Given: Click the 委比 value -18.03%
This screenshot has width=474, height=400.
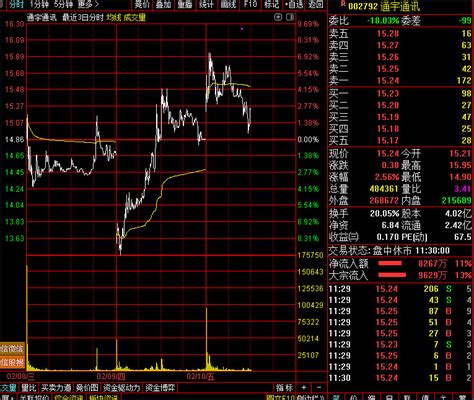Looking at the screenshot, I should pos(383,21).
